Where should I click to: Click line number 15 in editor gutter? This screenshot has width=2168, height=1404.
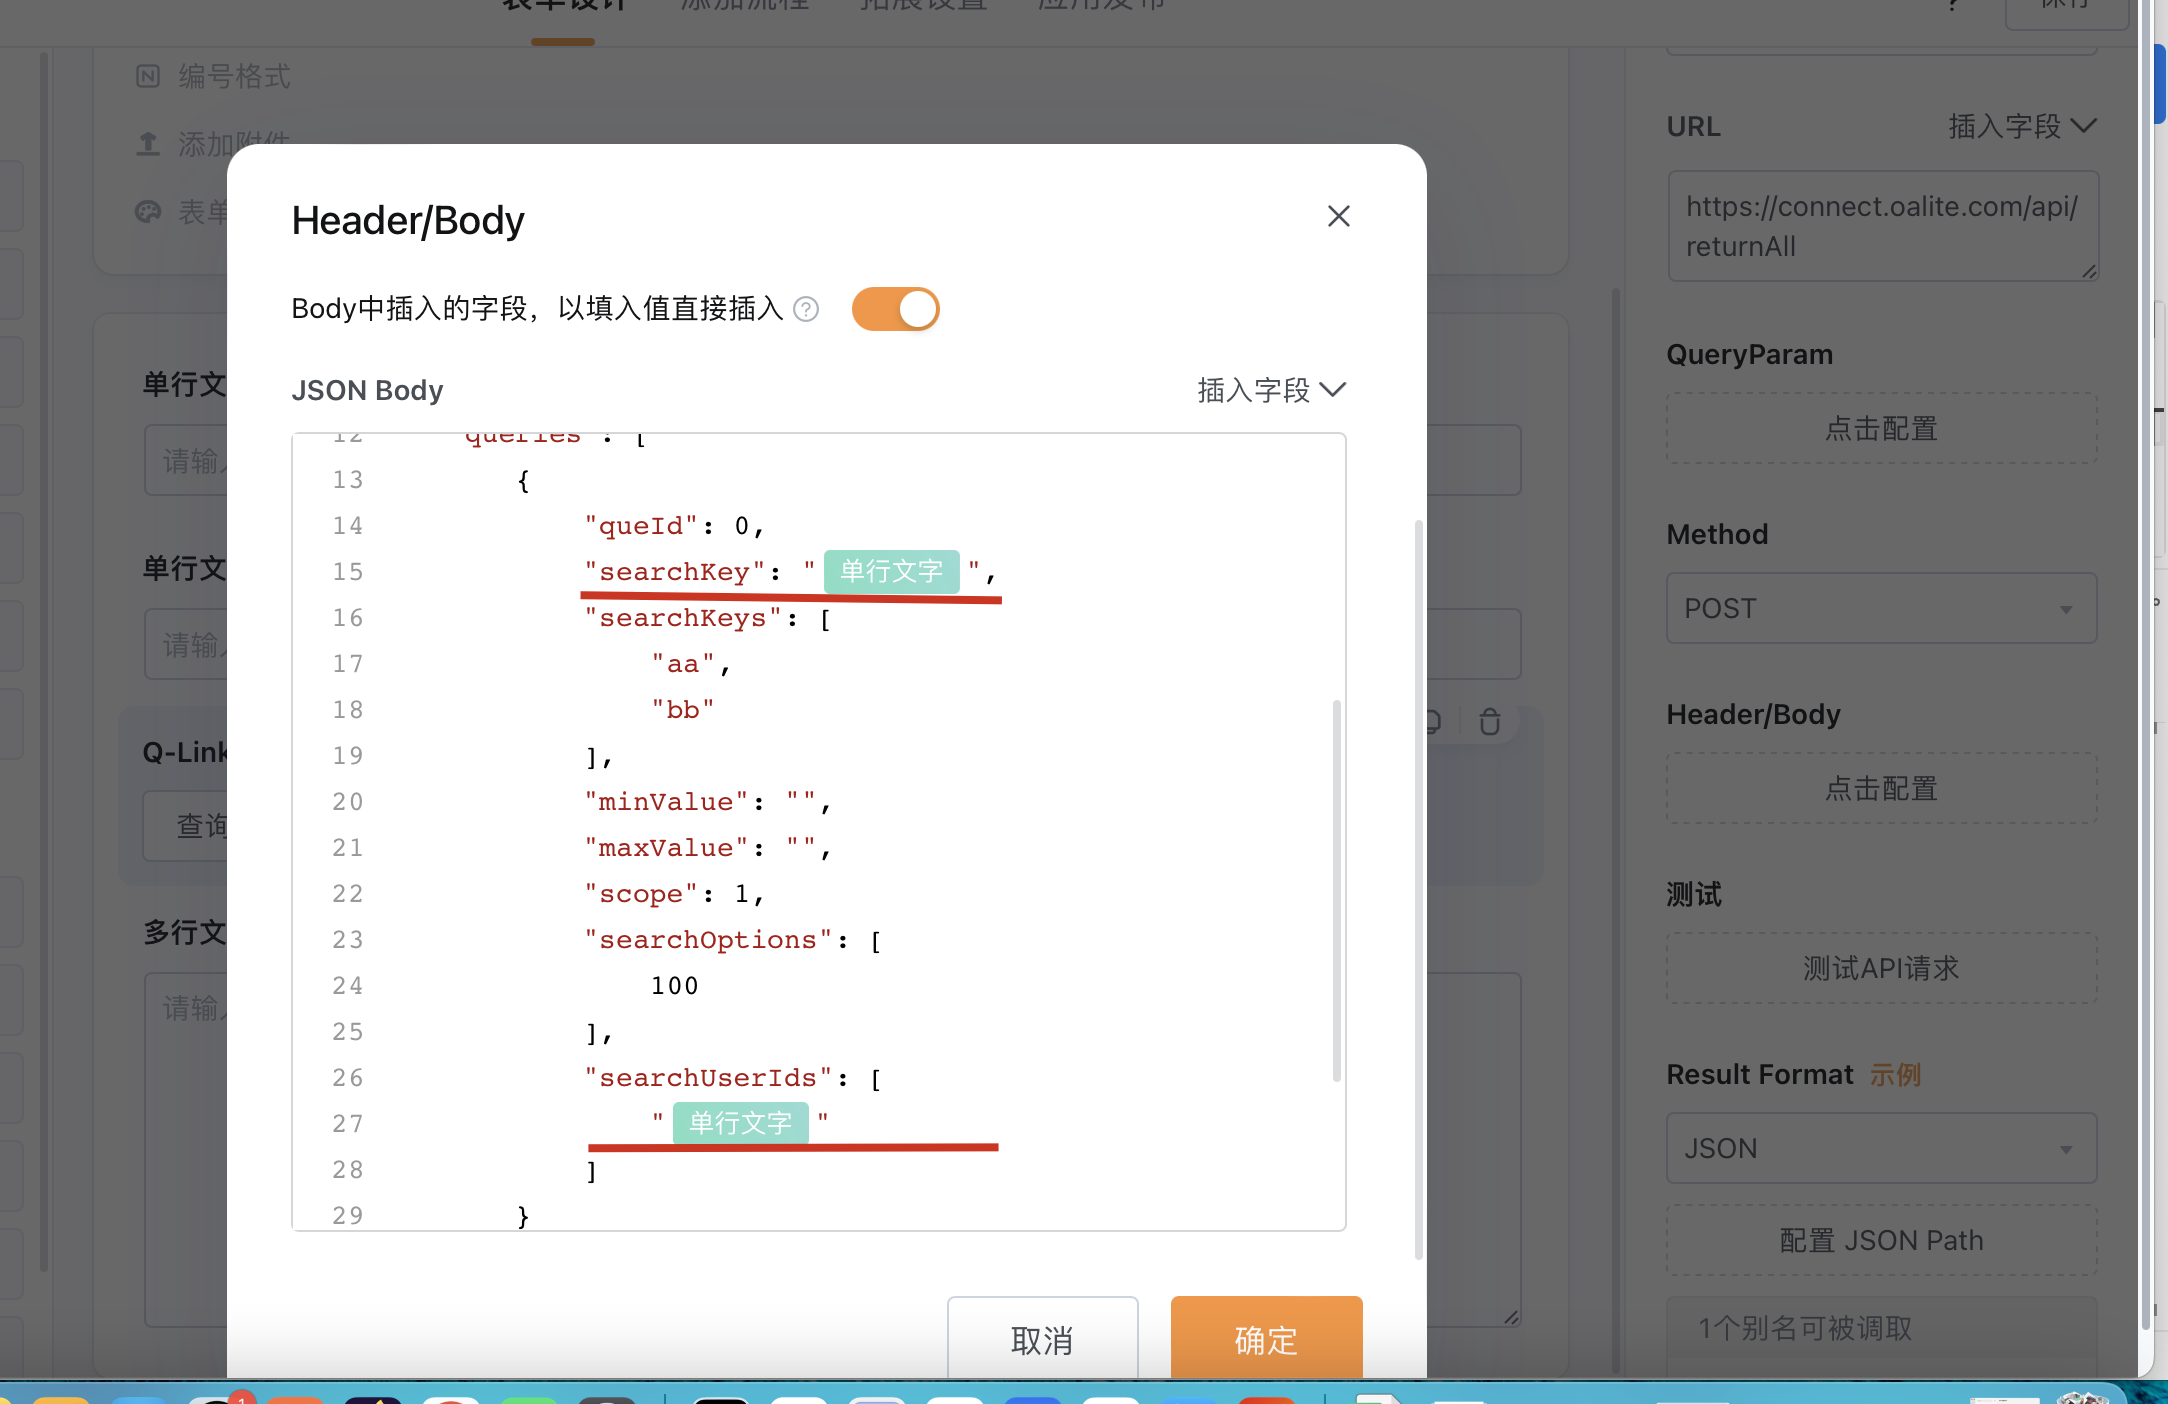point(348,572)
